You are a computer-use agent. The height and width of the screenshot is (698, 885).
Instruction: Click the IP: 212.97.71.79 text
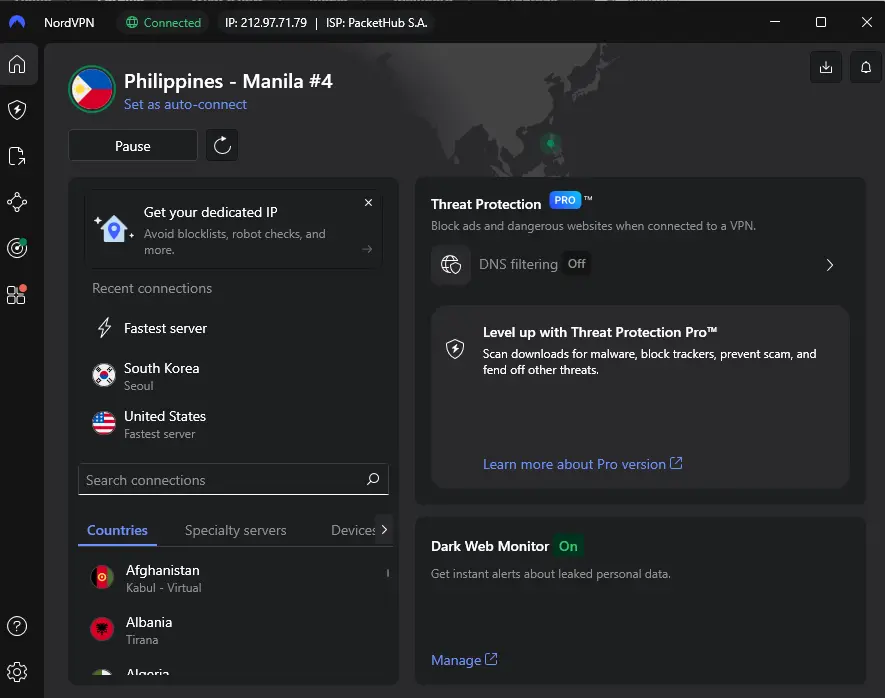pos(266,23)
